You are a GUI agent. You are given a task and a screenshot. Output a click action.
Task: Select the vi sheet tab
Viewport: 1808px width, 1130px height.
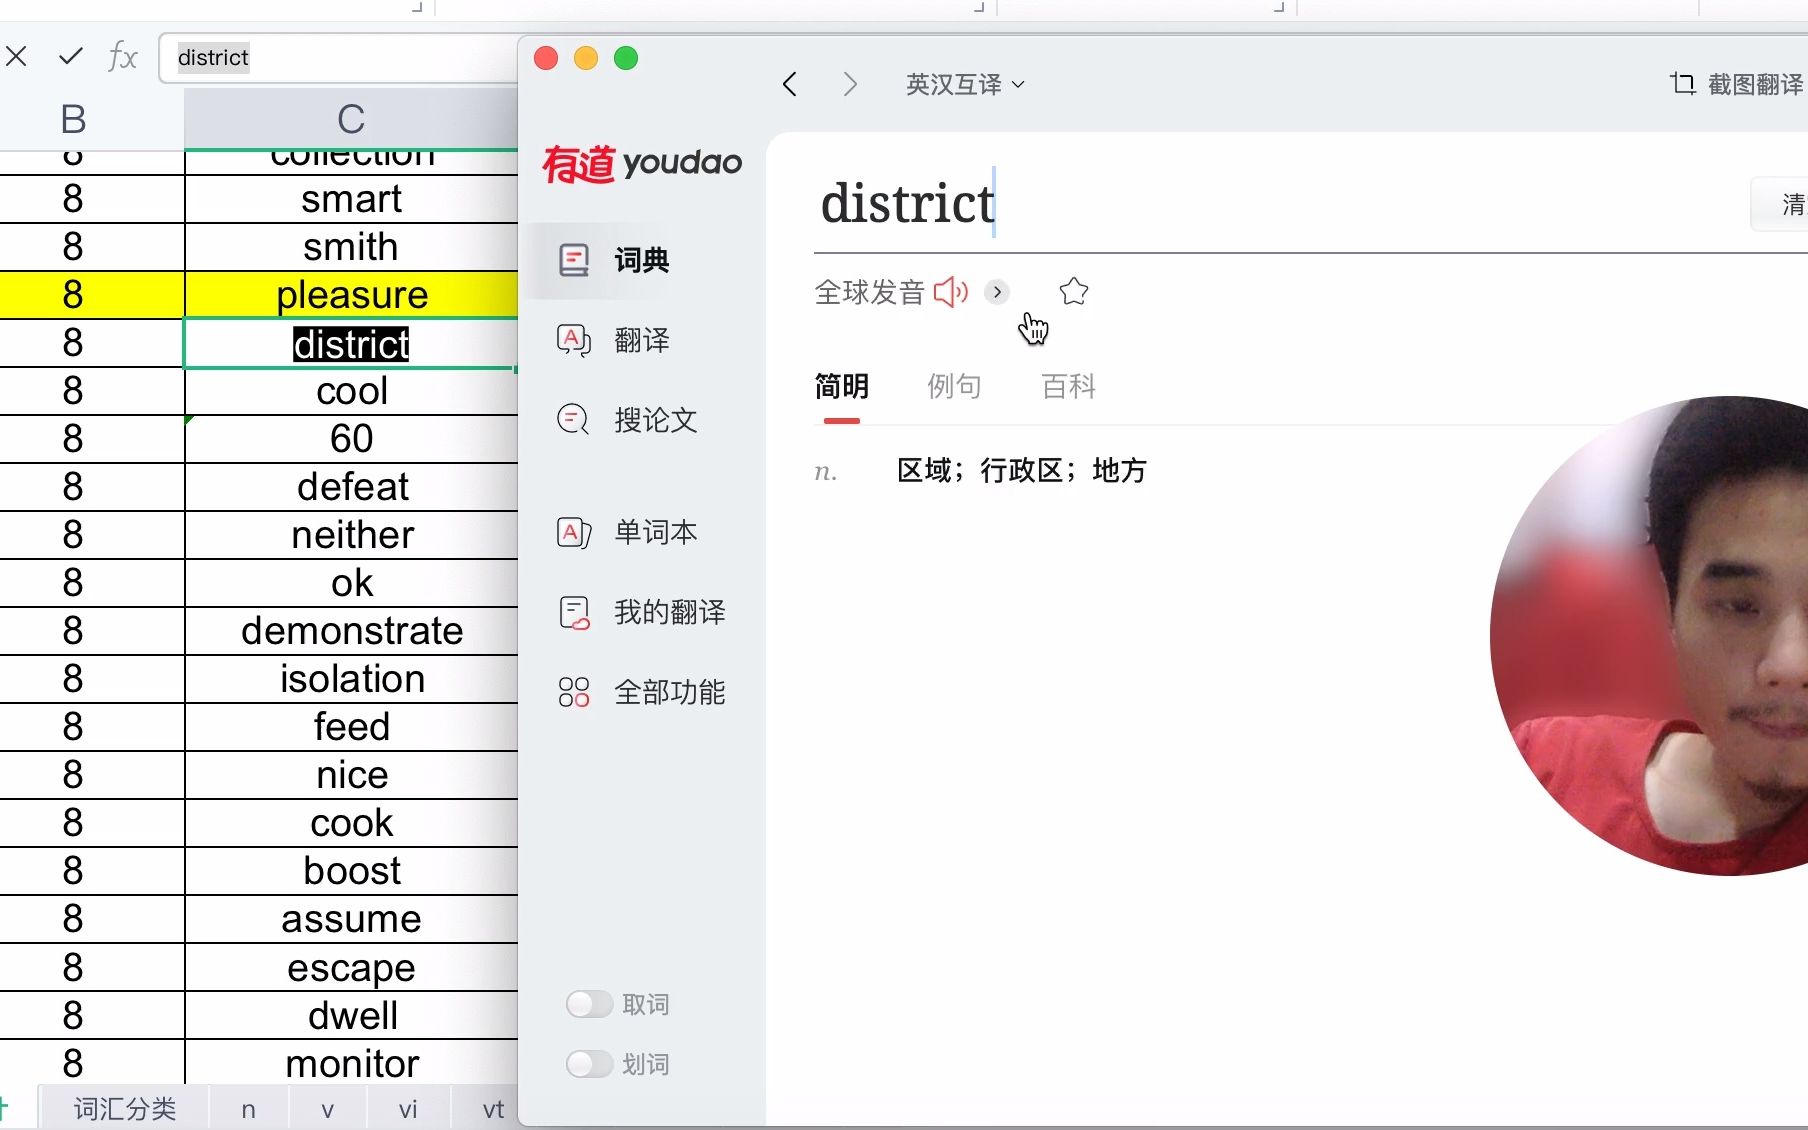pyautogui.click(x=408, y=1108)
